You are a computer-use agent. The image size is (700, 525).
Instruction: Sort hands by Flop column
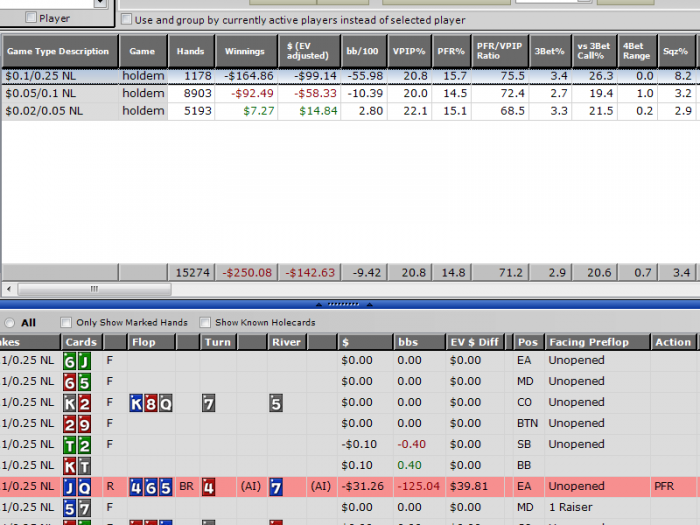pos(151,342)
